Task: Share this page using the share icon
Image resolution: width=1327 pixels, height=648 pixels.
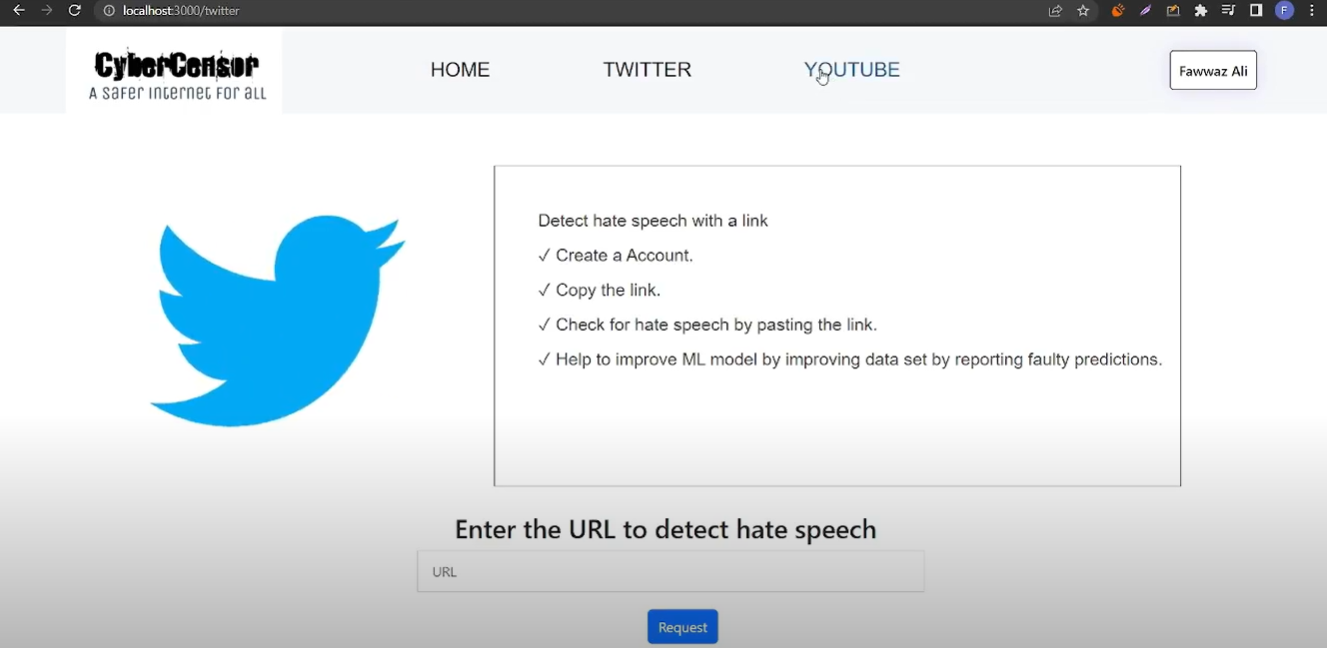Action: pyautogui.click(x=1055, y=11)
